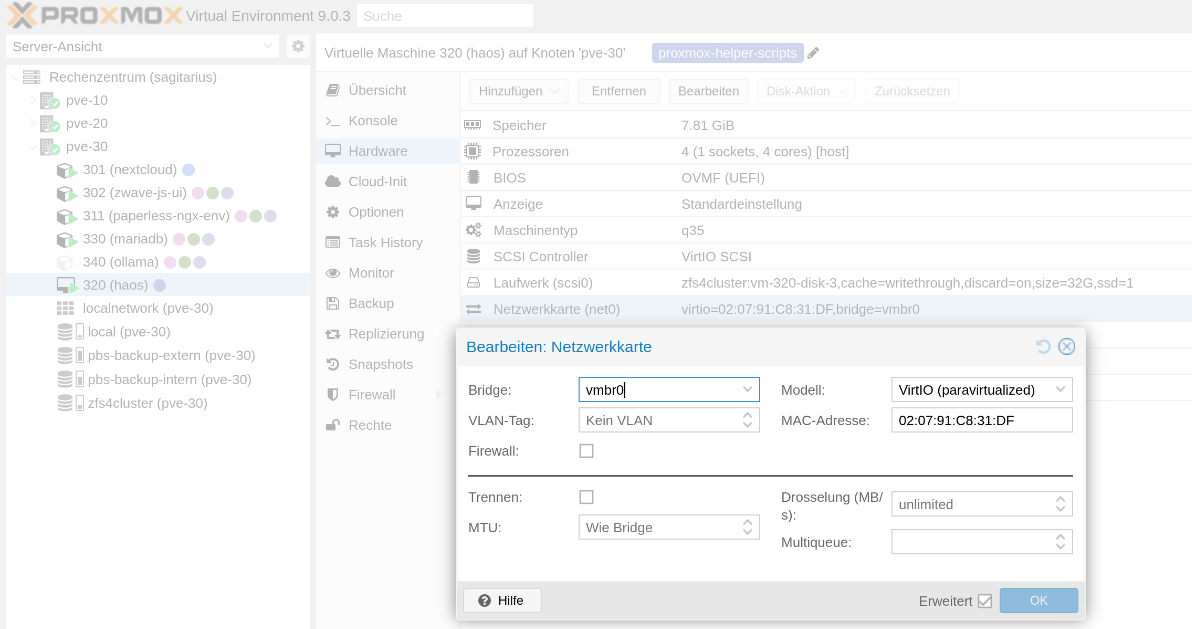Increase the VLAN-Tag spinner value

(x=748, y=415)
